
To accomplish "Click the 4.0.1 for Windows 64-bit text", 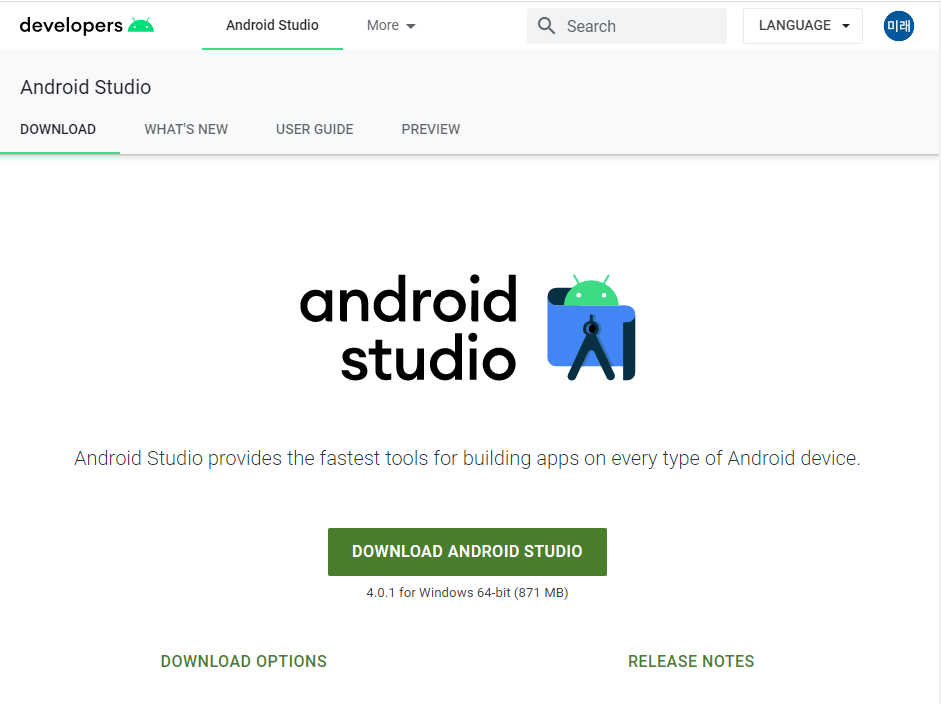I will click(x=467, y=593).
